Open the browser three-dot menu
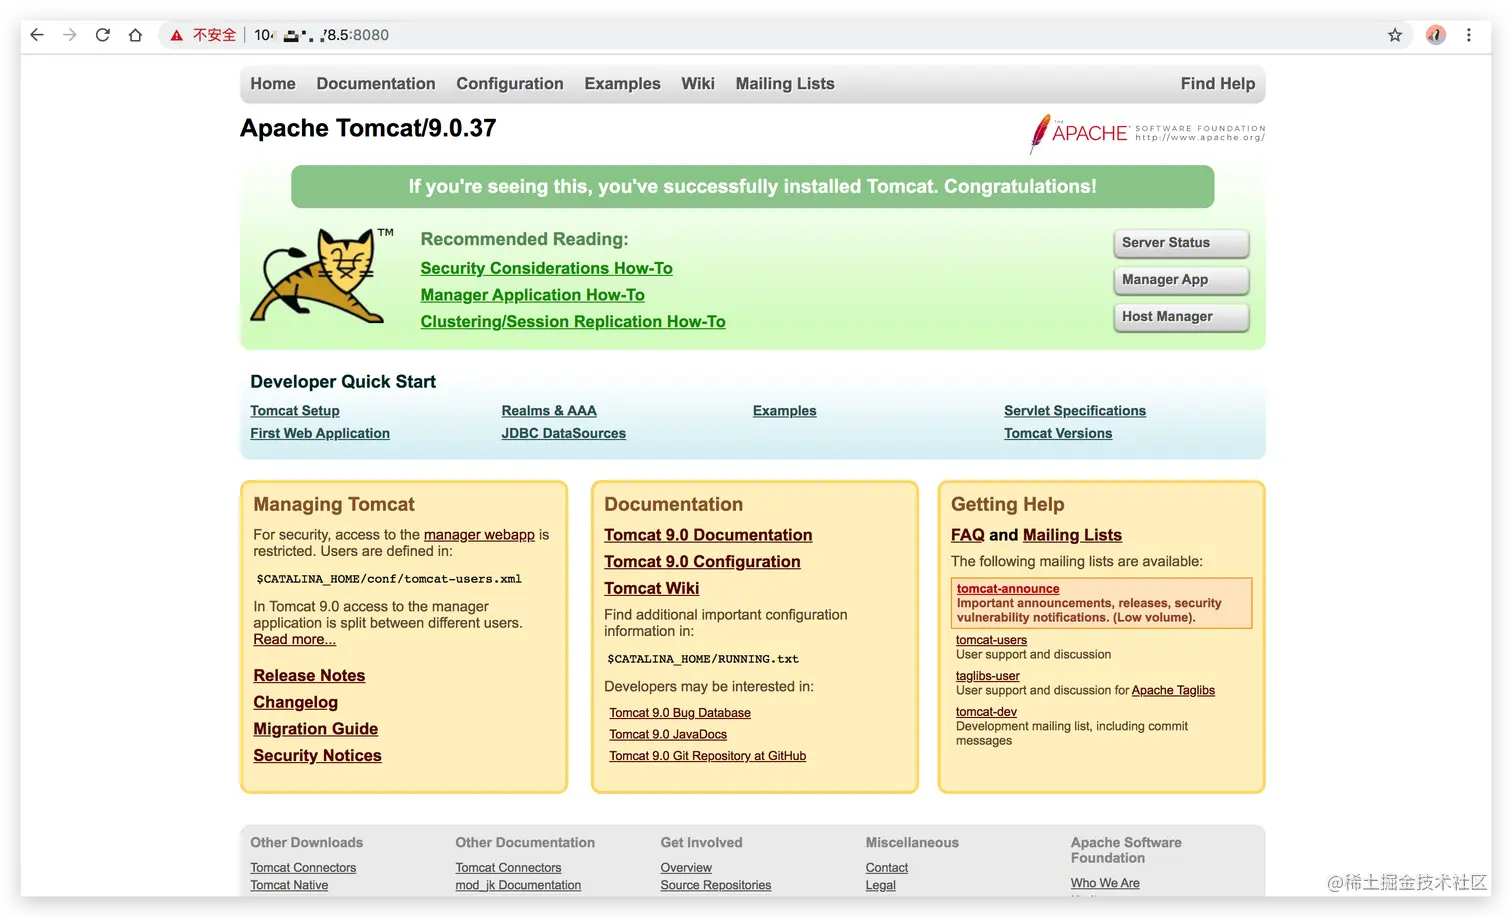Viewport: 1512px width, 917px height. (1468, 35)
